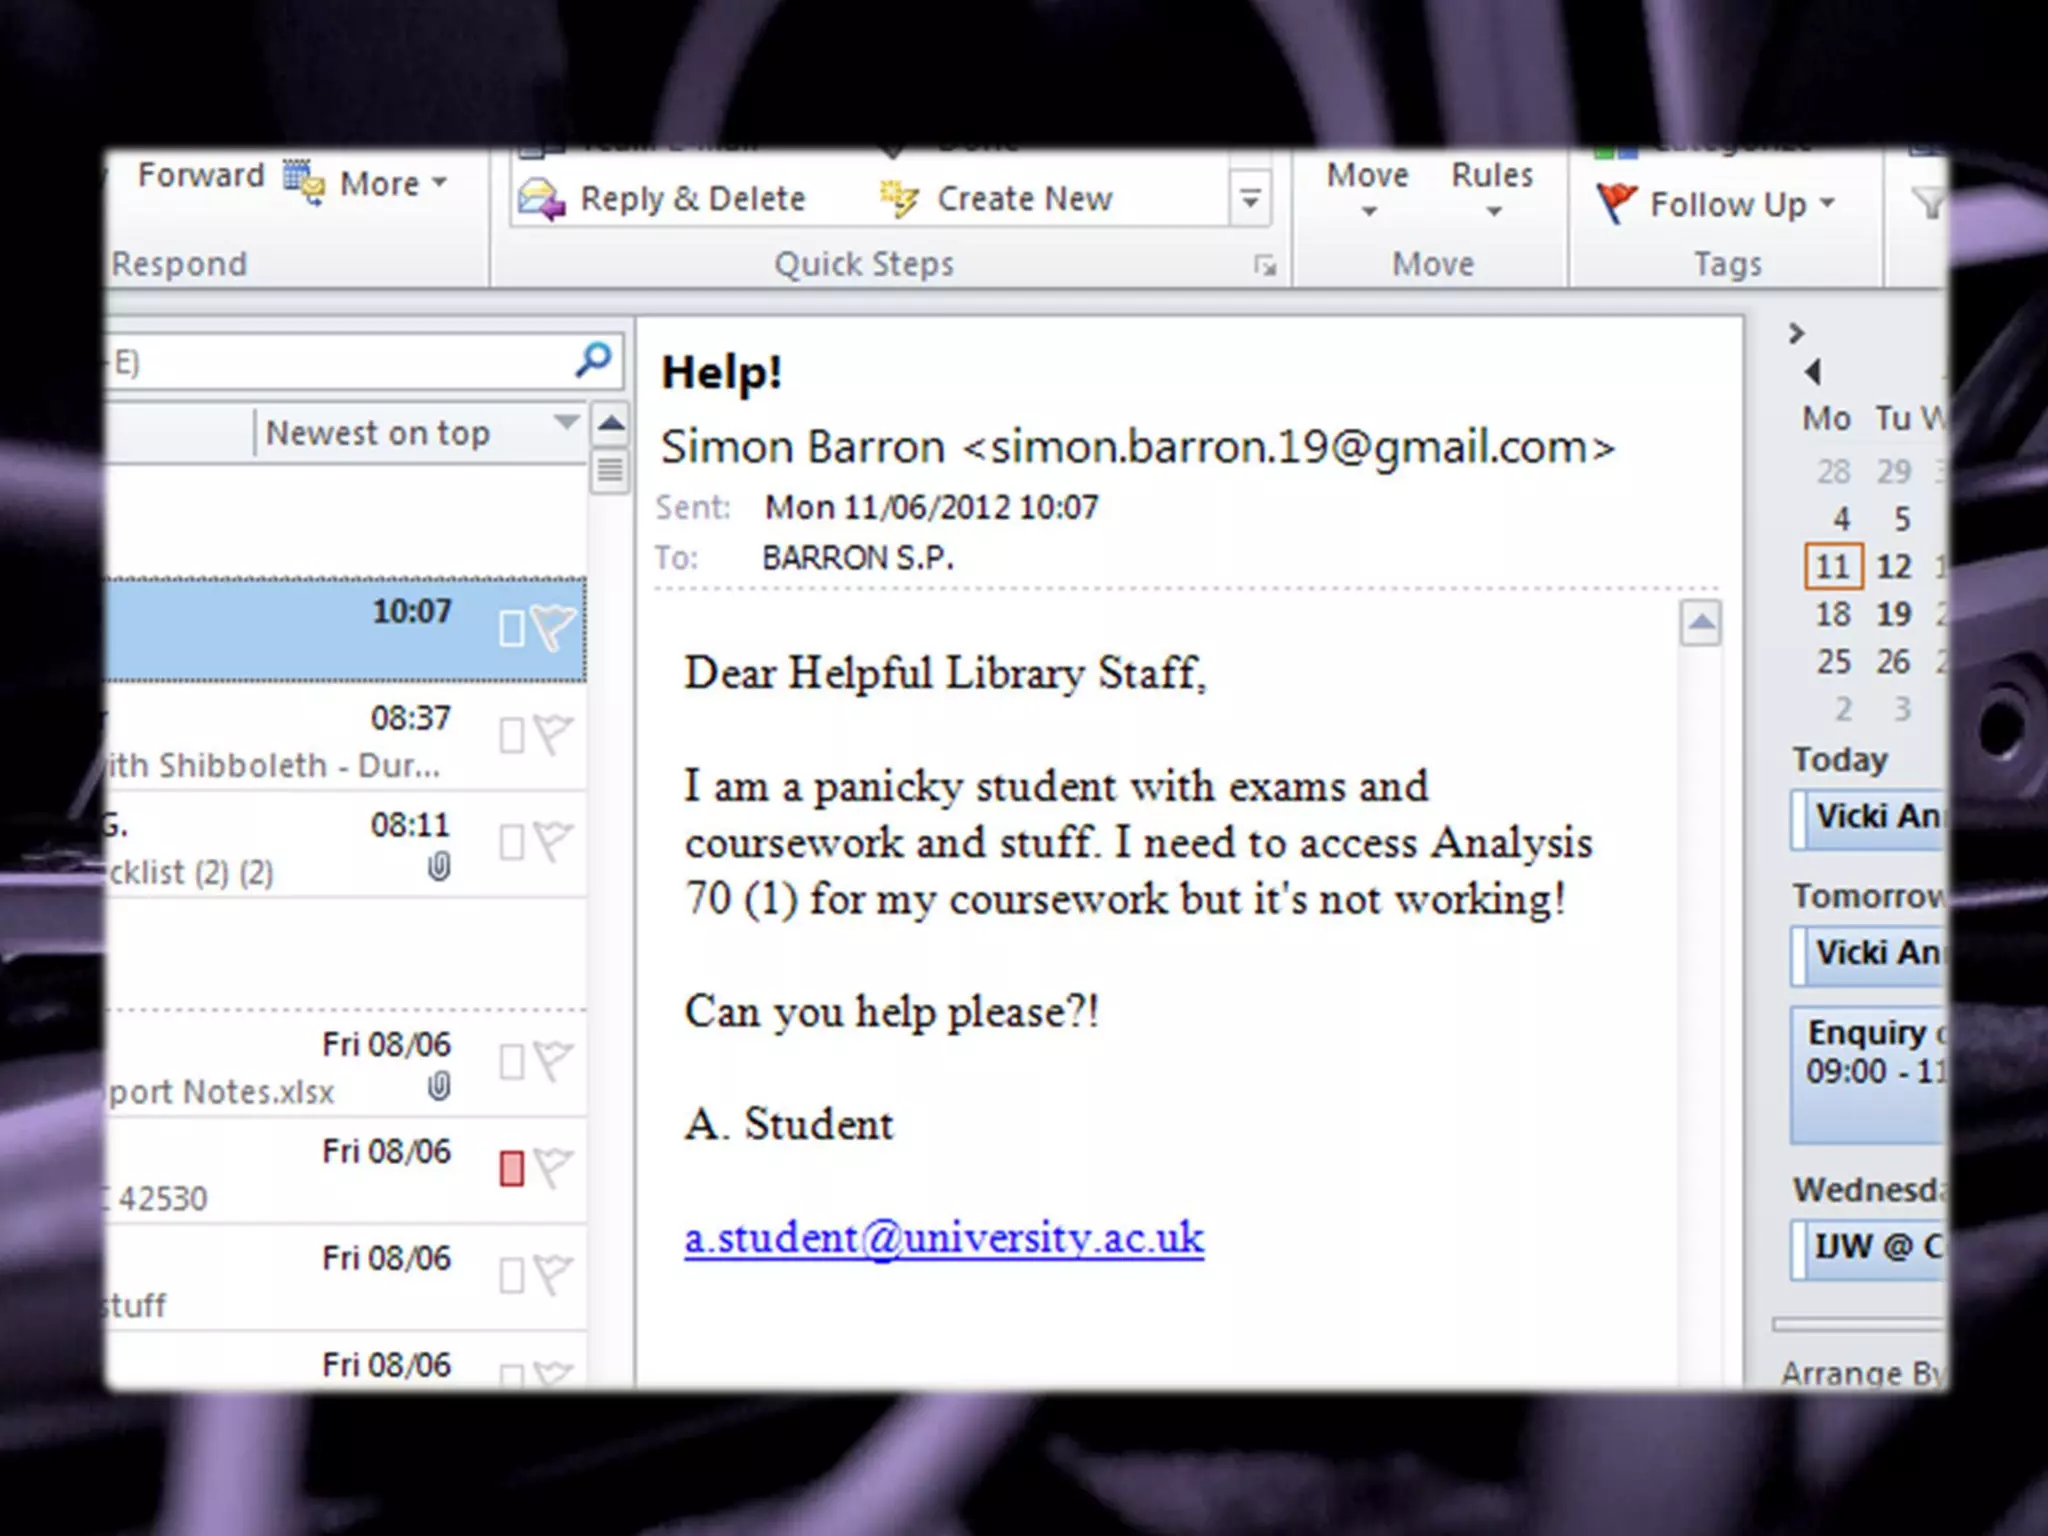Toggle red category box on 42530 message
This screenshot has width=2048, height=1536.
coord(511,1168)
